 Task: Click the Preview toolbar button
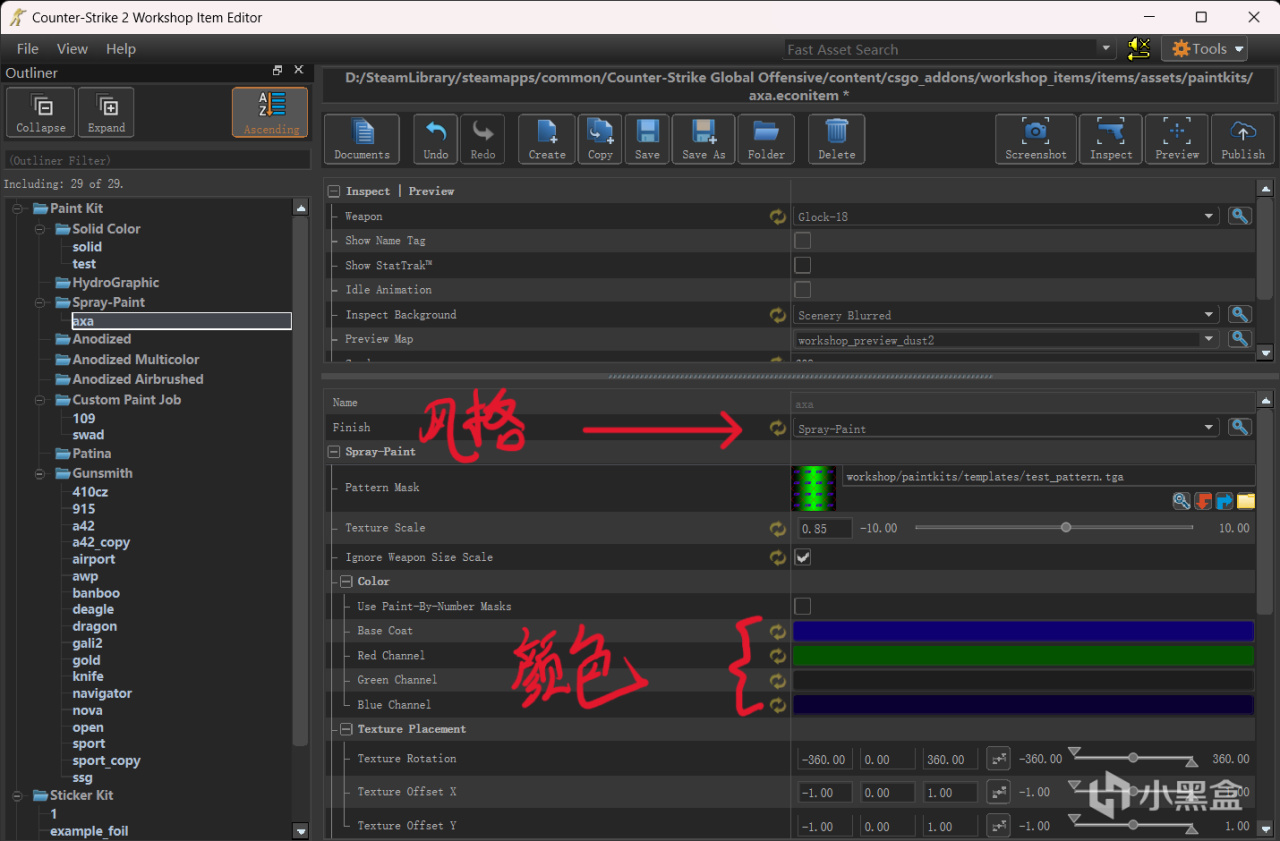(x=1177, y=139)
